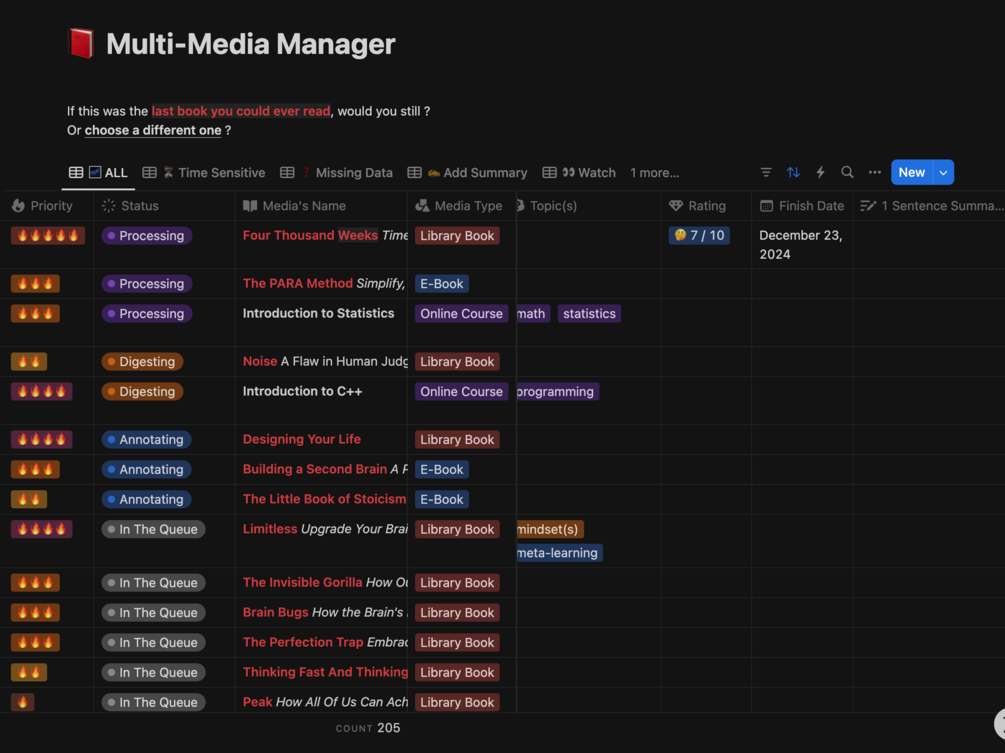Click the math topic tag
The height and width of the screenshot is (753, 1005).
pyautogui.click(x=533, y=313)
